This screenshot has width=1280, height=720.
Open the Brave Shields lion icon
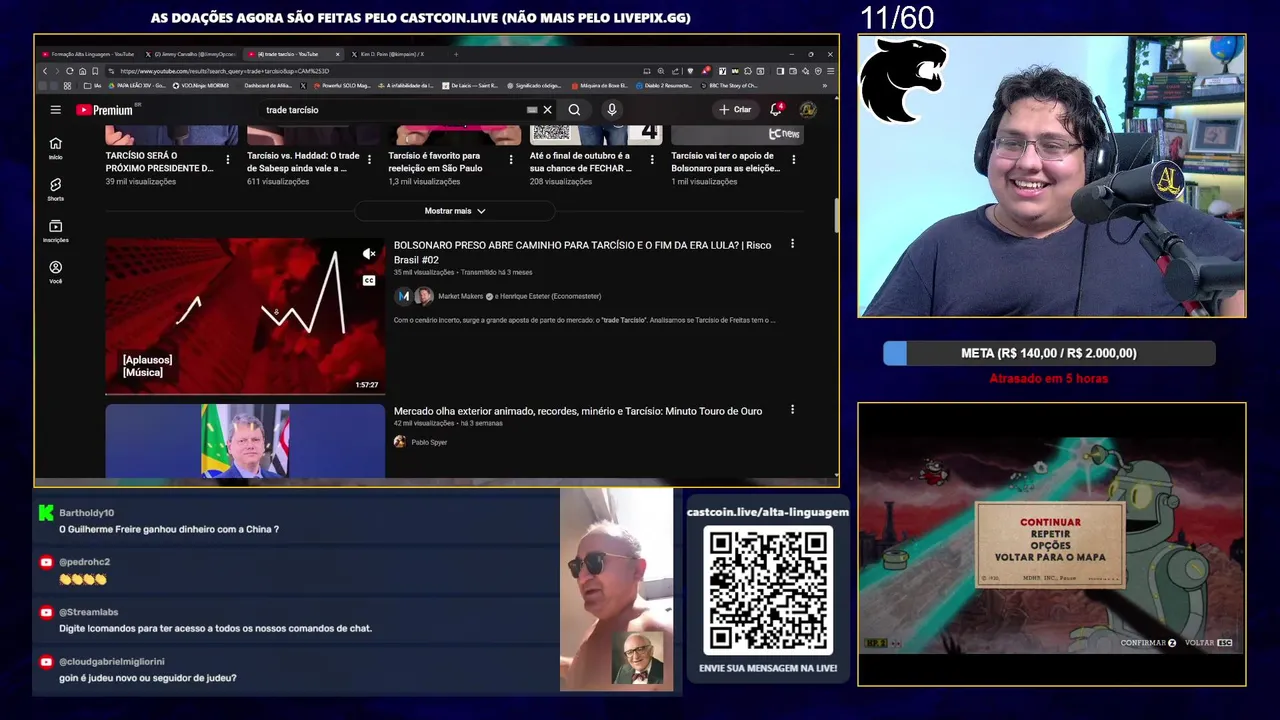tap(690, 71)
